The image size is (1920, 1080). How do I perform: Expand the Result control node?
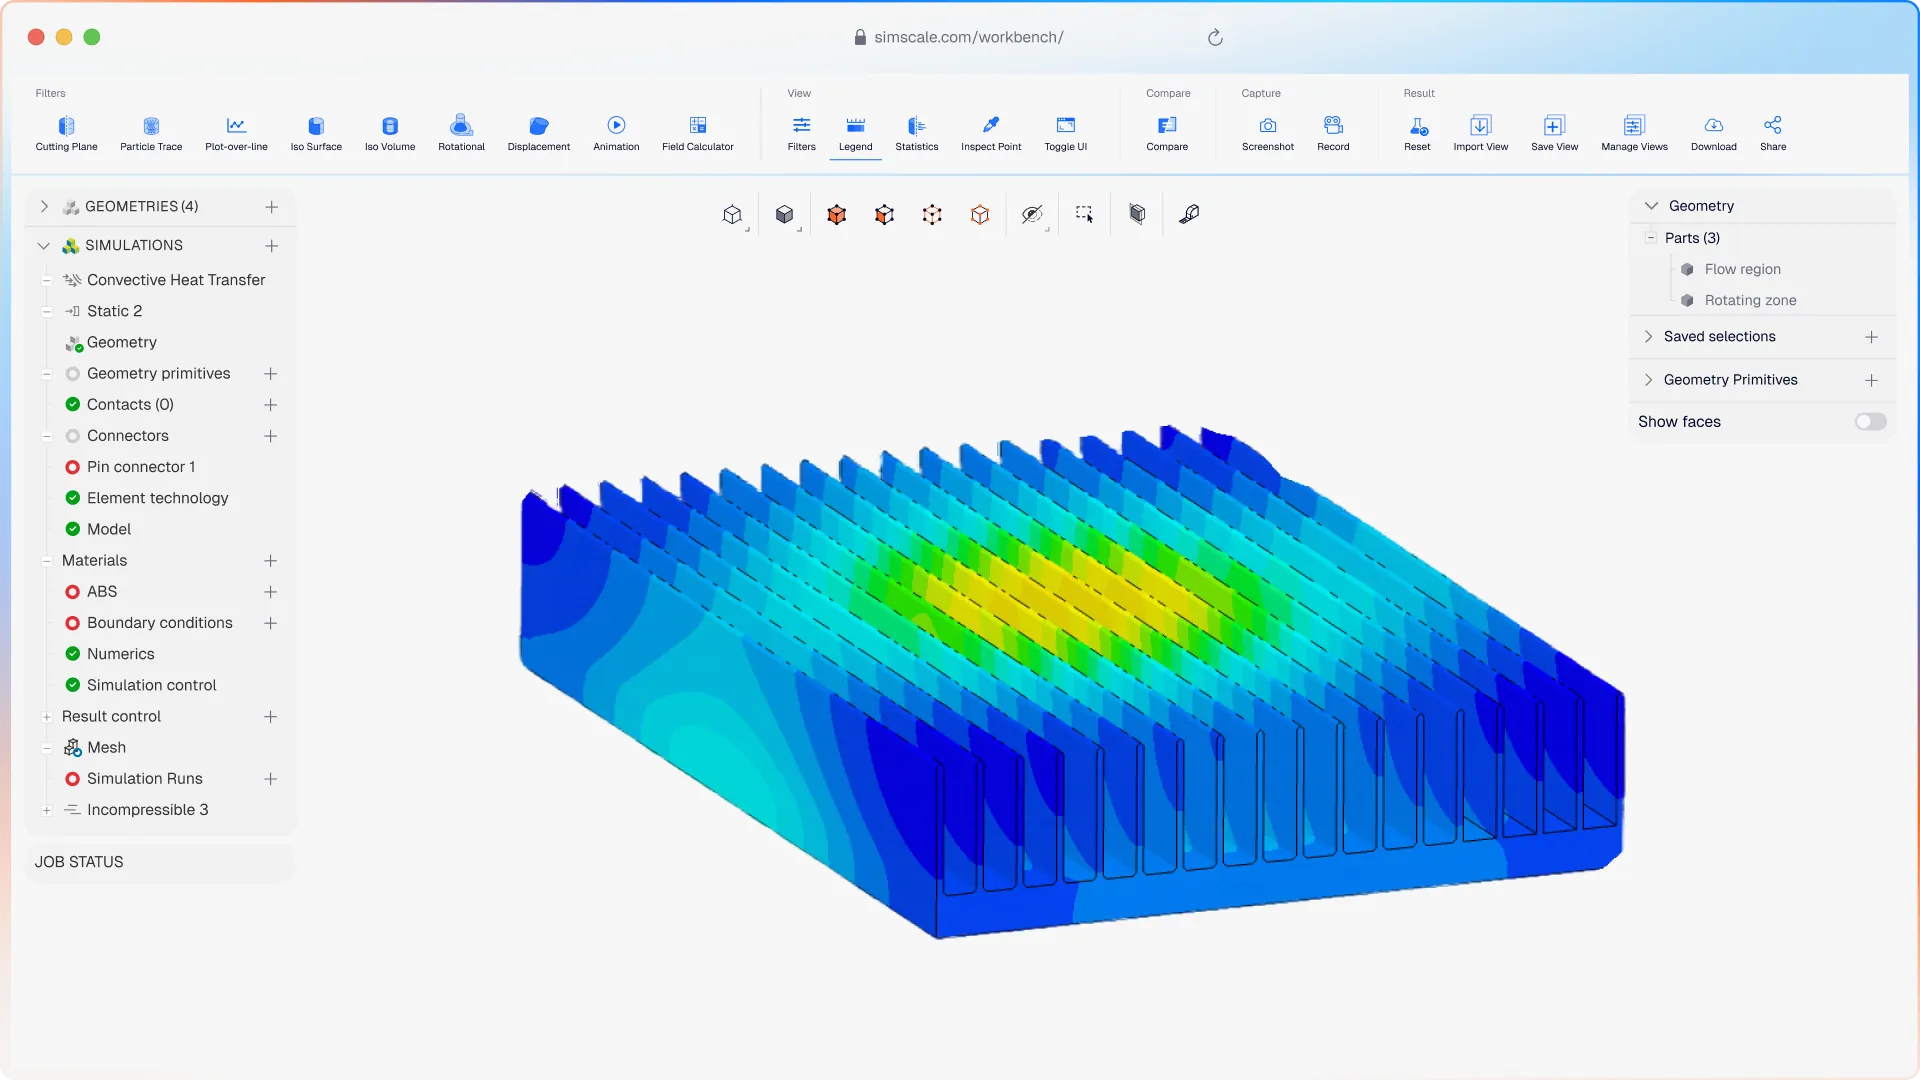click(x=47, y=717)
